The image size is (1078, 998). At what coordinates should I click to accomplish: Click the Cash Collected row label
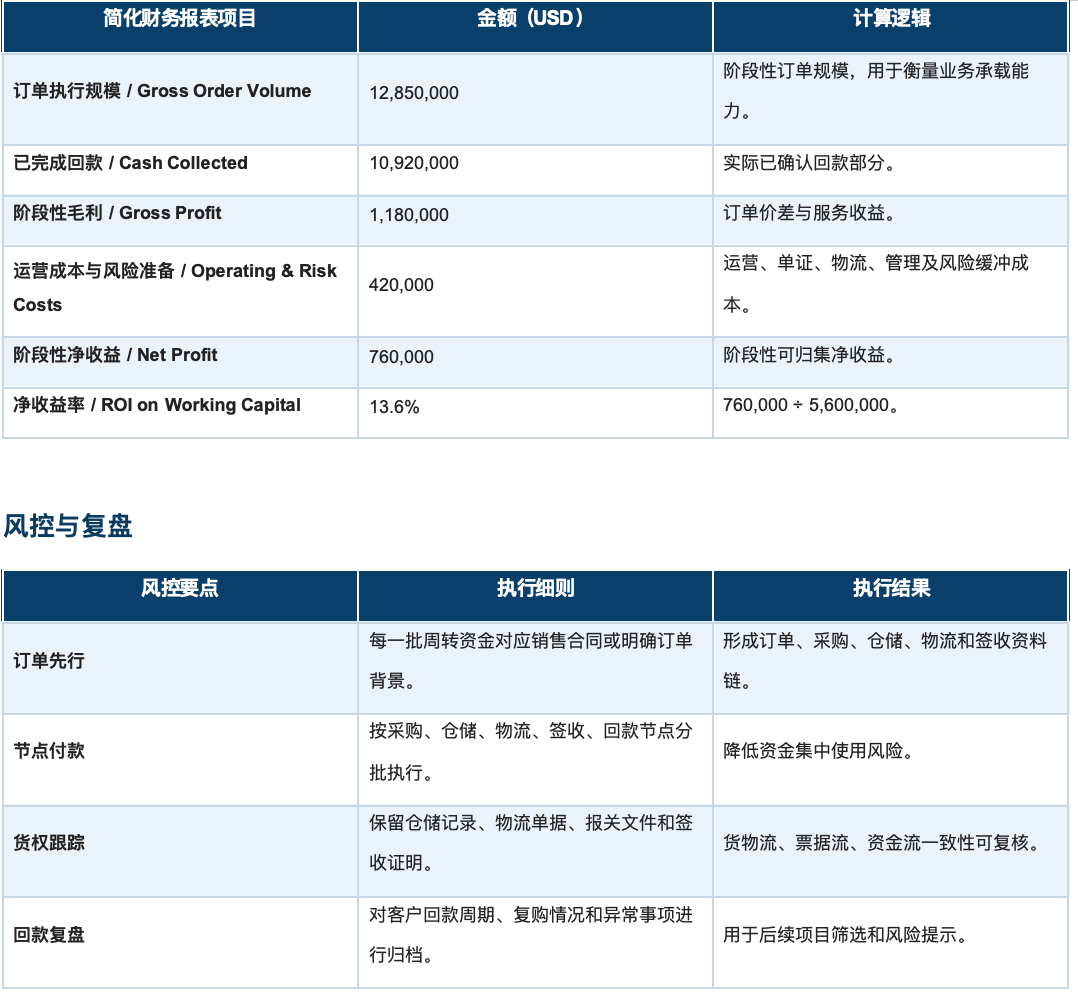pyautogui.click(x=131, y=164)
